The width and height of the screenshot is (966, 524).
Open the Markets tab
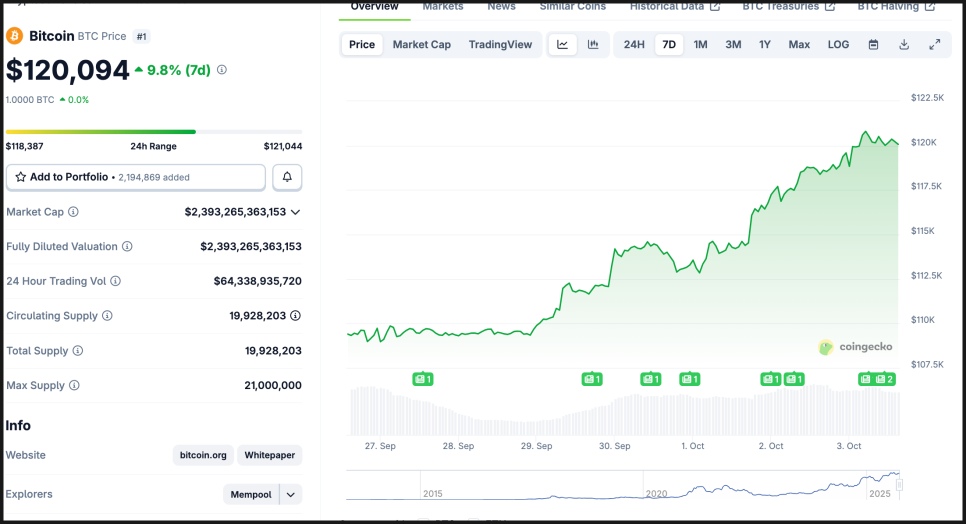tap(442, 7)
